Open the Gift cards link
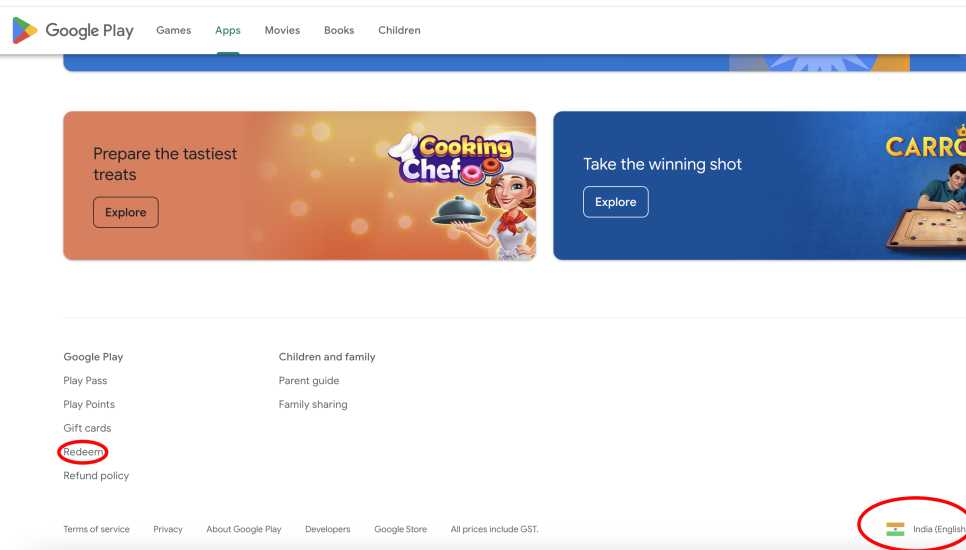This screenshot has height=550, width=966. [x=87, y=428]
